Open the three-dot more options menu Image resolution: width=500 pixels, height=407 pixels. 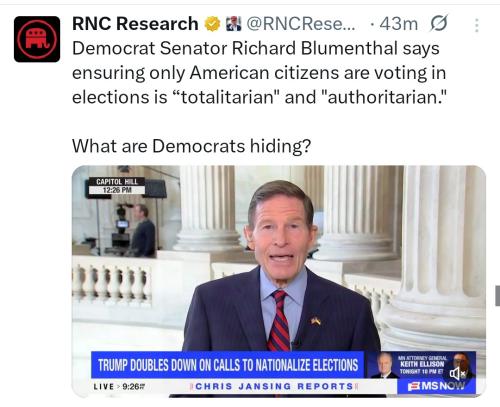coord(477,25)
